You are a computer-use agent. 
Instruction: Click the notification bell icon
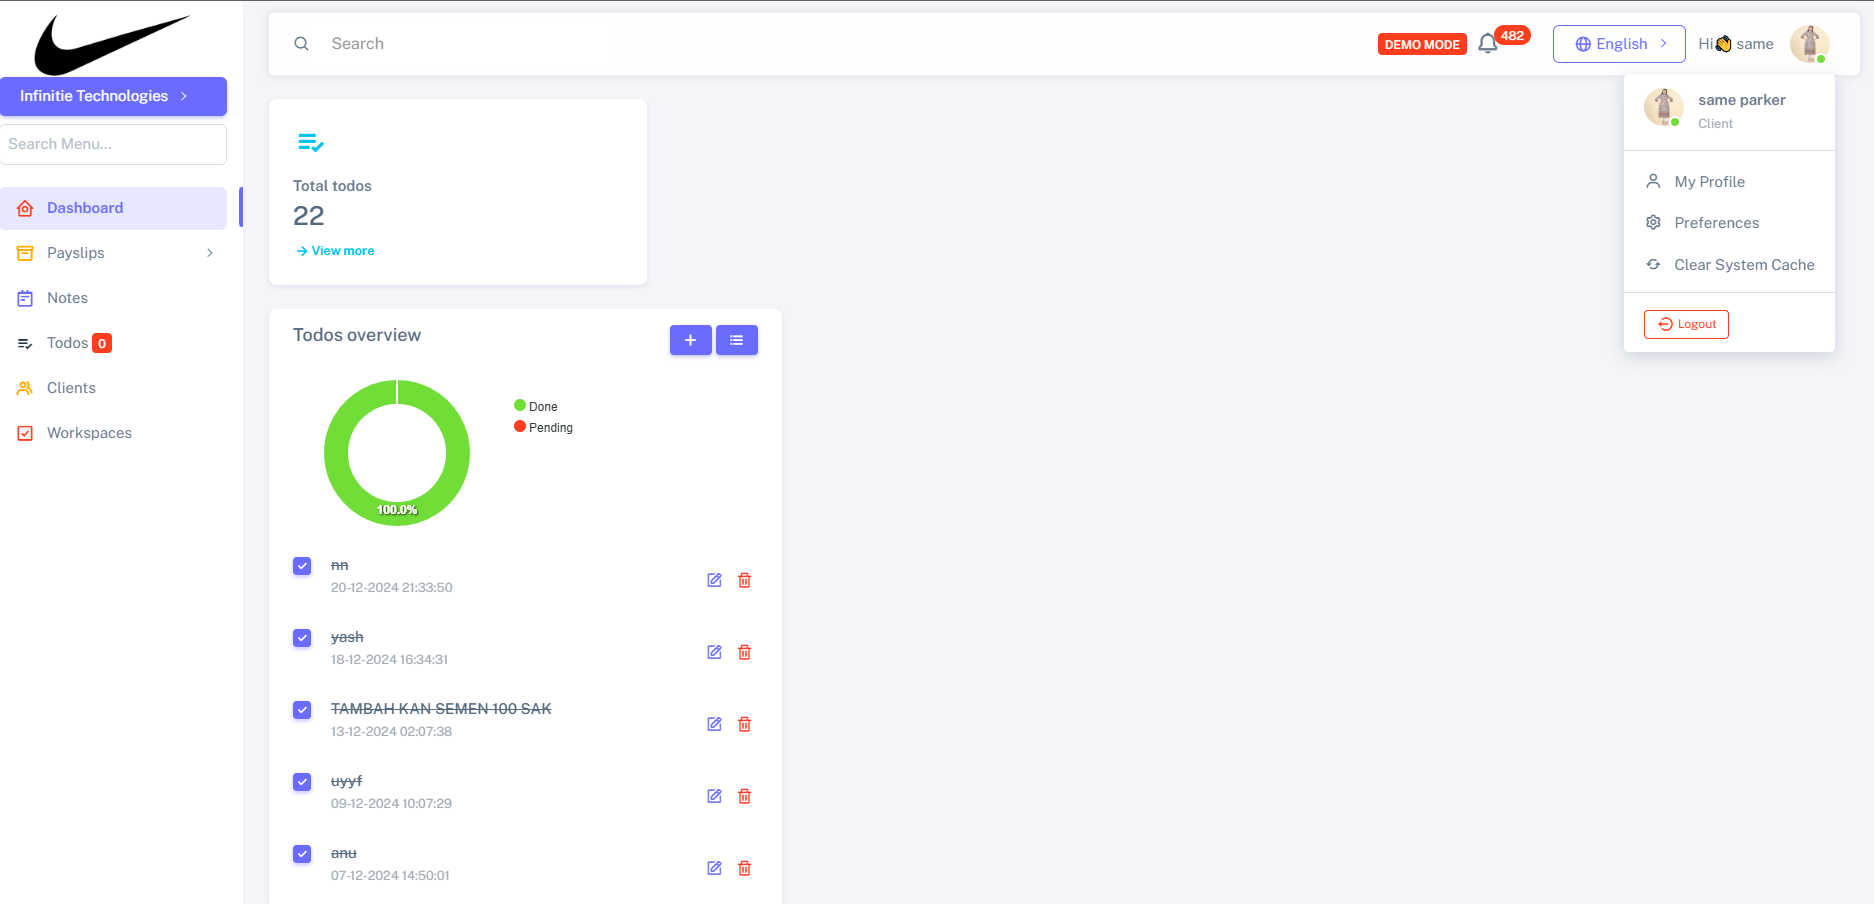click(x=1487, y=44)
